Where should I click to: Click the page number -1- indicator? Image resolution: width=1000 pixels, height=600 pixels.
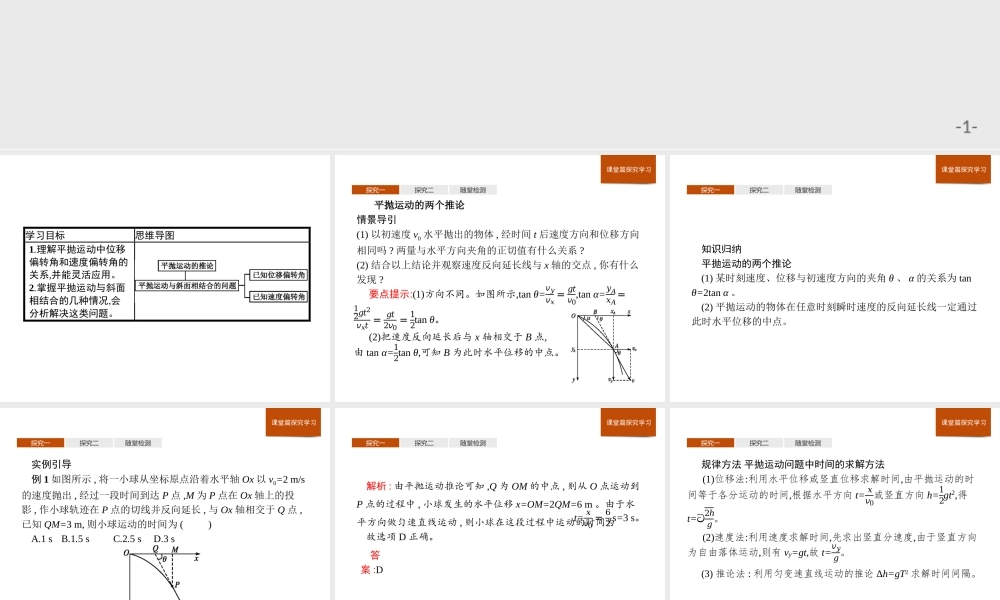pyautogui.click(x=967, y=125)
